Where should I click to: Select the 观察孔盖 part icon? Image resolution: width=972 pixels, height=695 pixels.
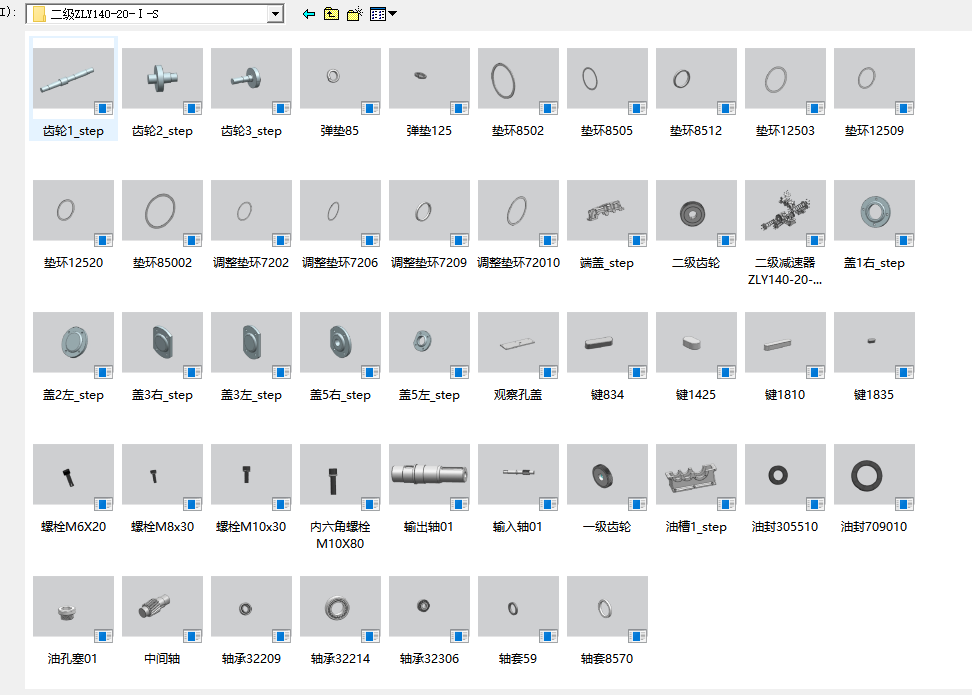point(518,346)
